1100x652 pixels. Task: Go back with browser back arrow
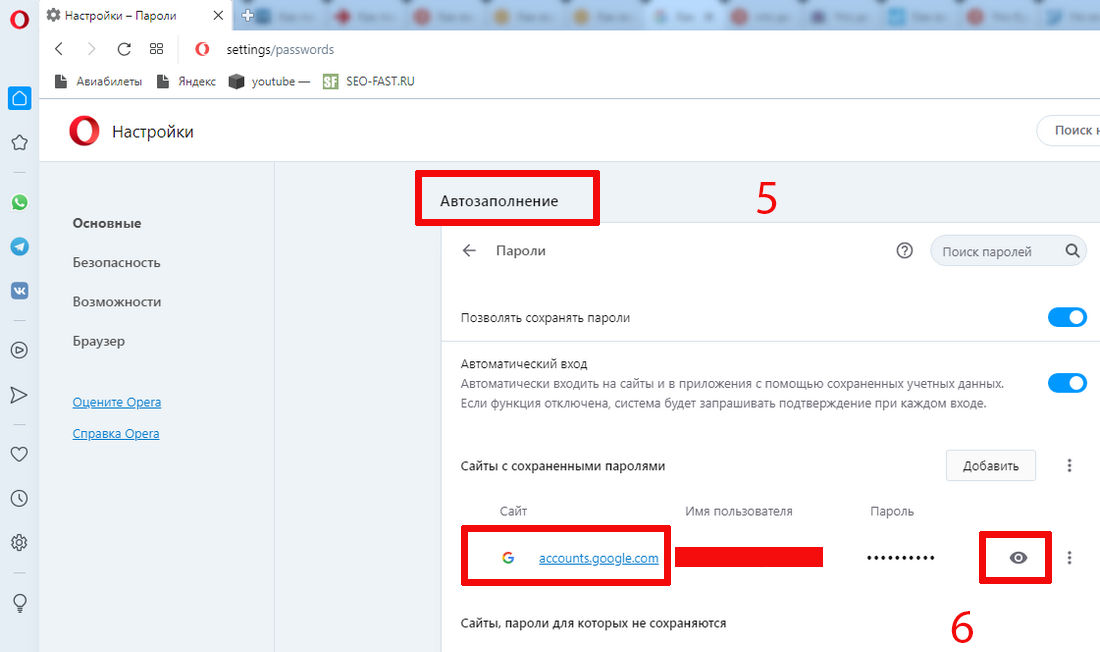(x=59, y=48)
